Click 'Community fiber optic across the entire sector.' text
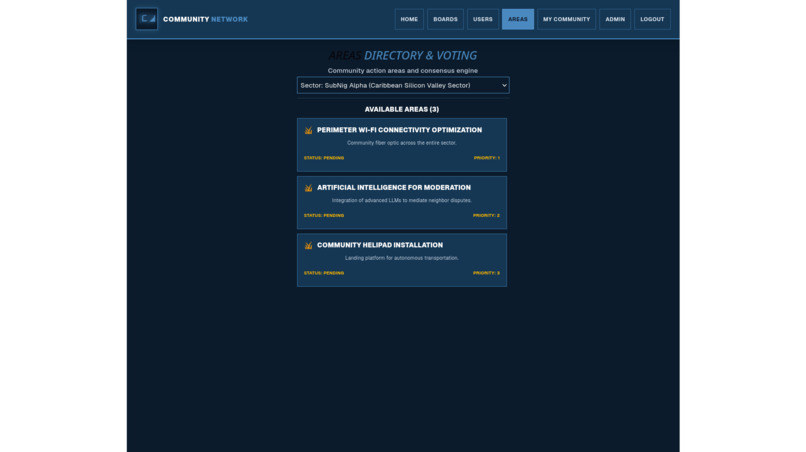The image size is (806, 452). click(x=401, y=143)
